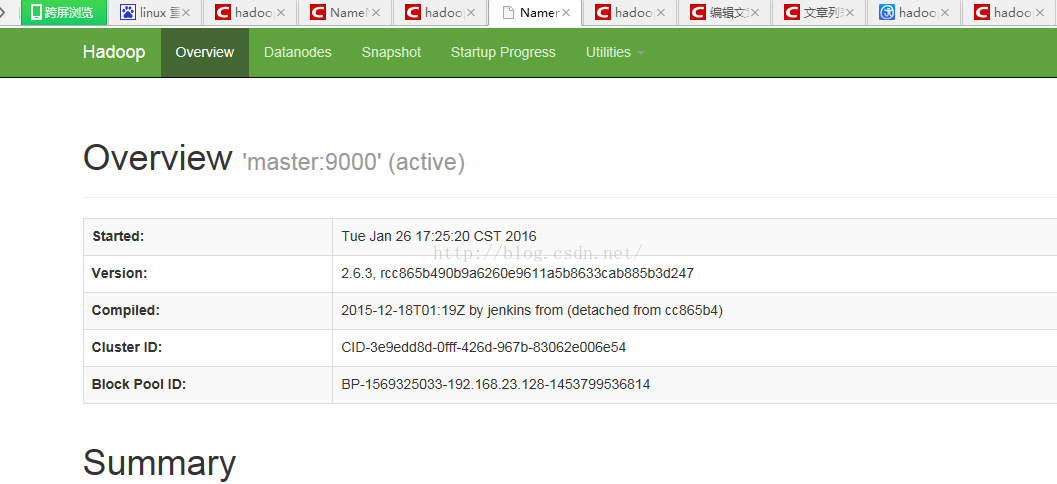Select the Overview navbar item
Image resolution: width=1057 pixels, height=484 pixels.
click(x=205, y=53)
